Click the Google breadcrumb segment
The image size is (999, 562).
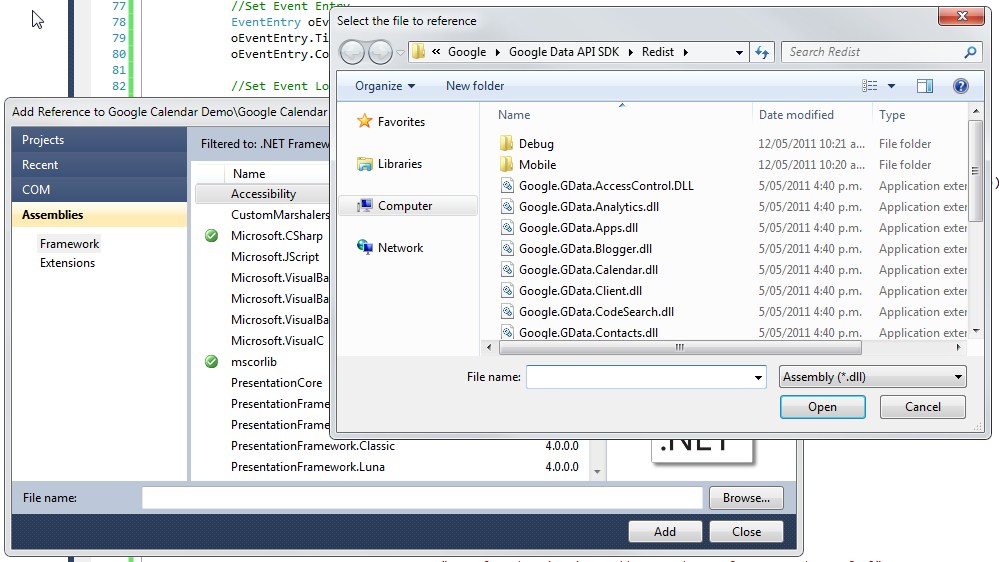click(x=466, y=52)
